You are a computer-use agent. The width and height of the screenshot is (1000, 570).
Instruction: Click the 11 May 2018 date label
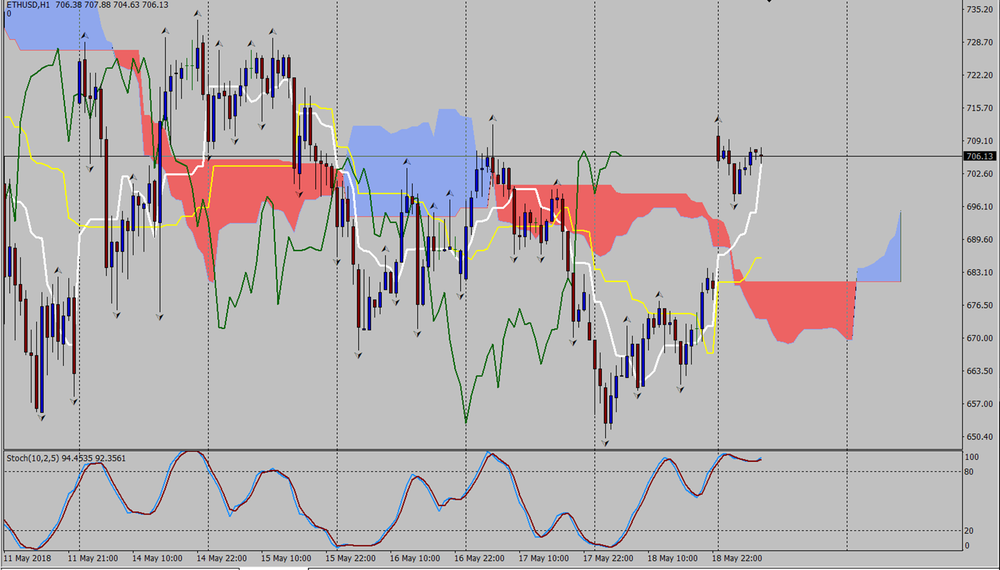click(25, 558)
